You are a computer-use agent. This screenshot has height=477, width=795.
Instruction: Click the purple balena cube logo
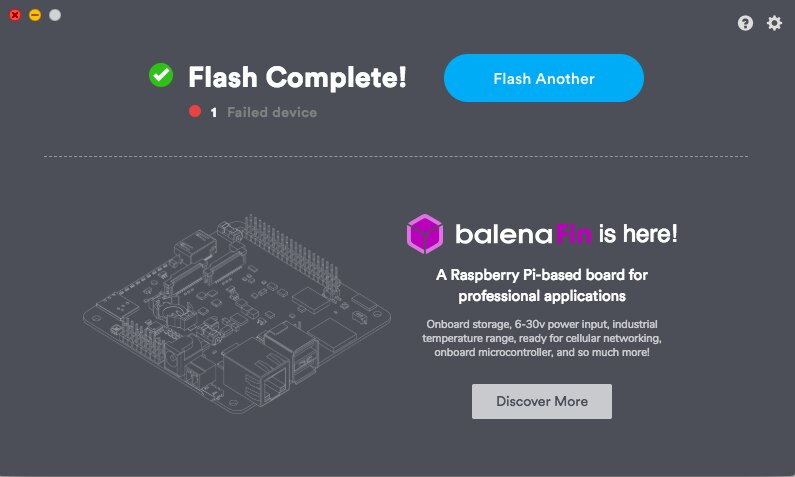point(424,234)
